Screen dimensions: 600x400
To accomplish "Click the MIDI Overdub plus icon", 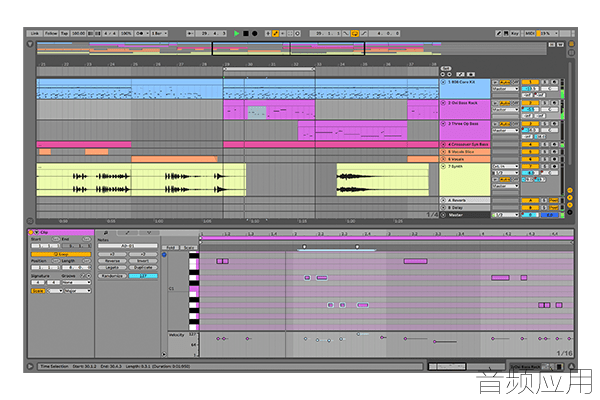I will [268, 34].
